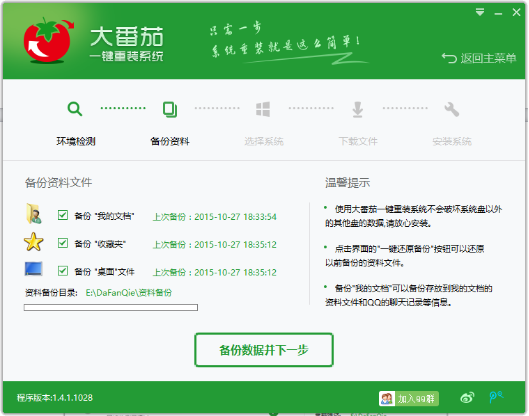This screenshot has height=416, width=529.
Task: Click the 备份资料 step label
Action: (170, 141)
